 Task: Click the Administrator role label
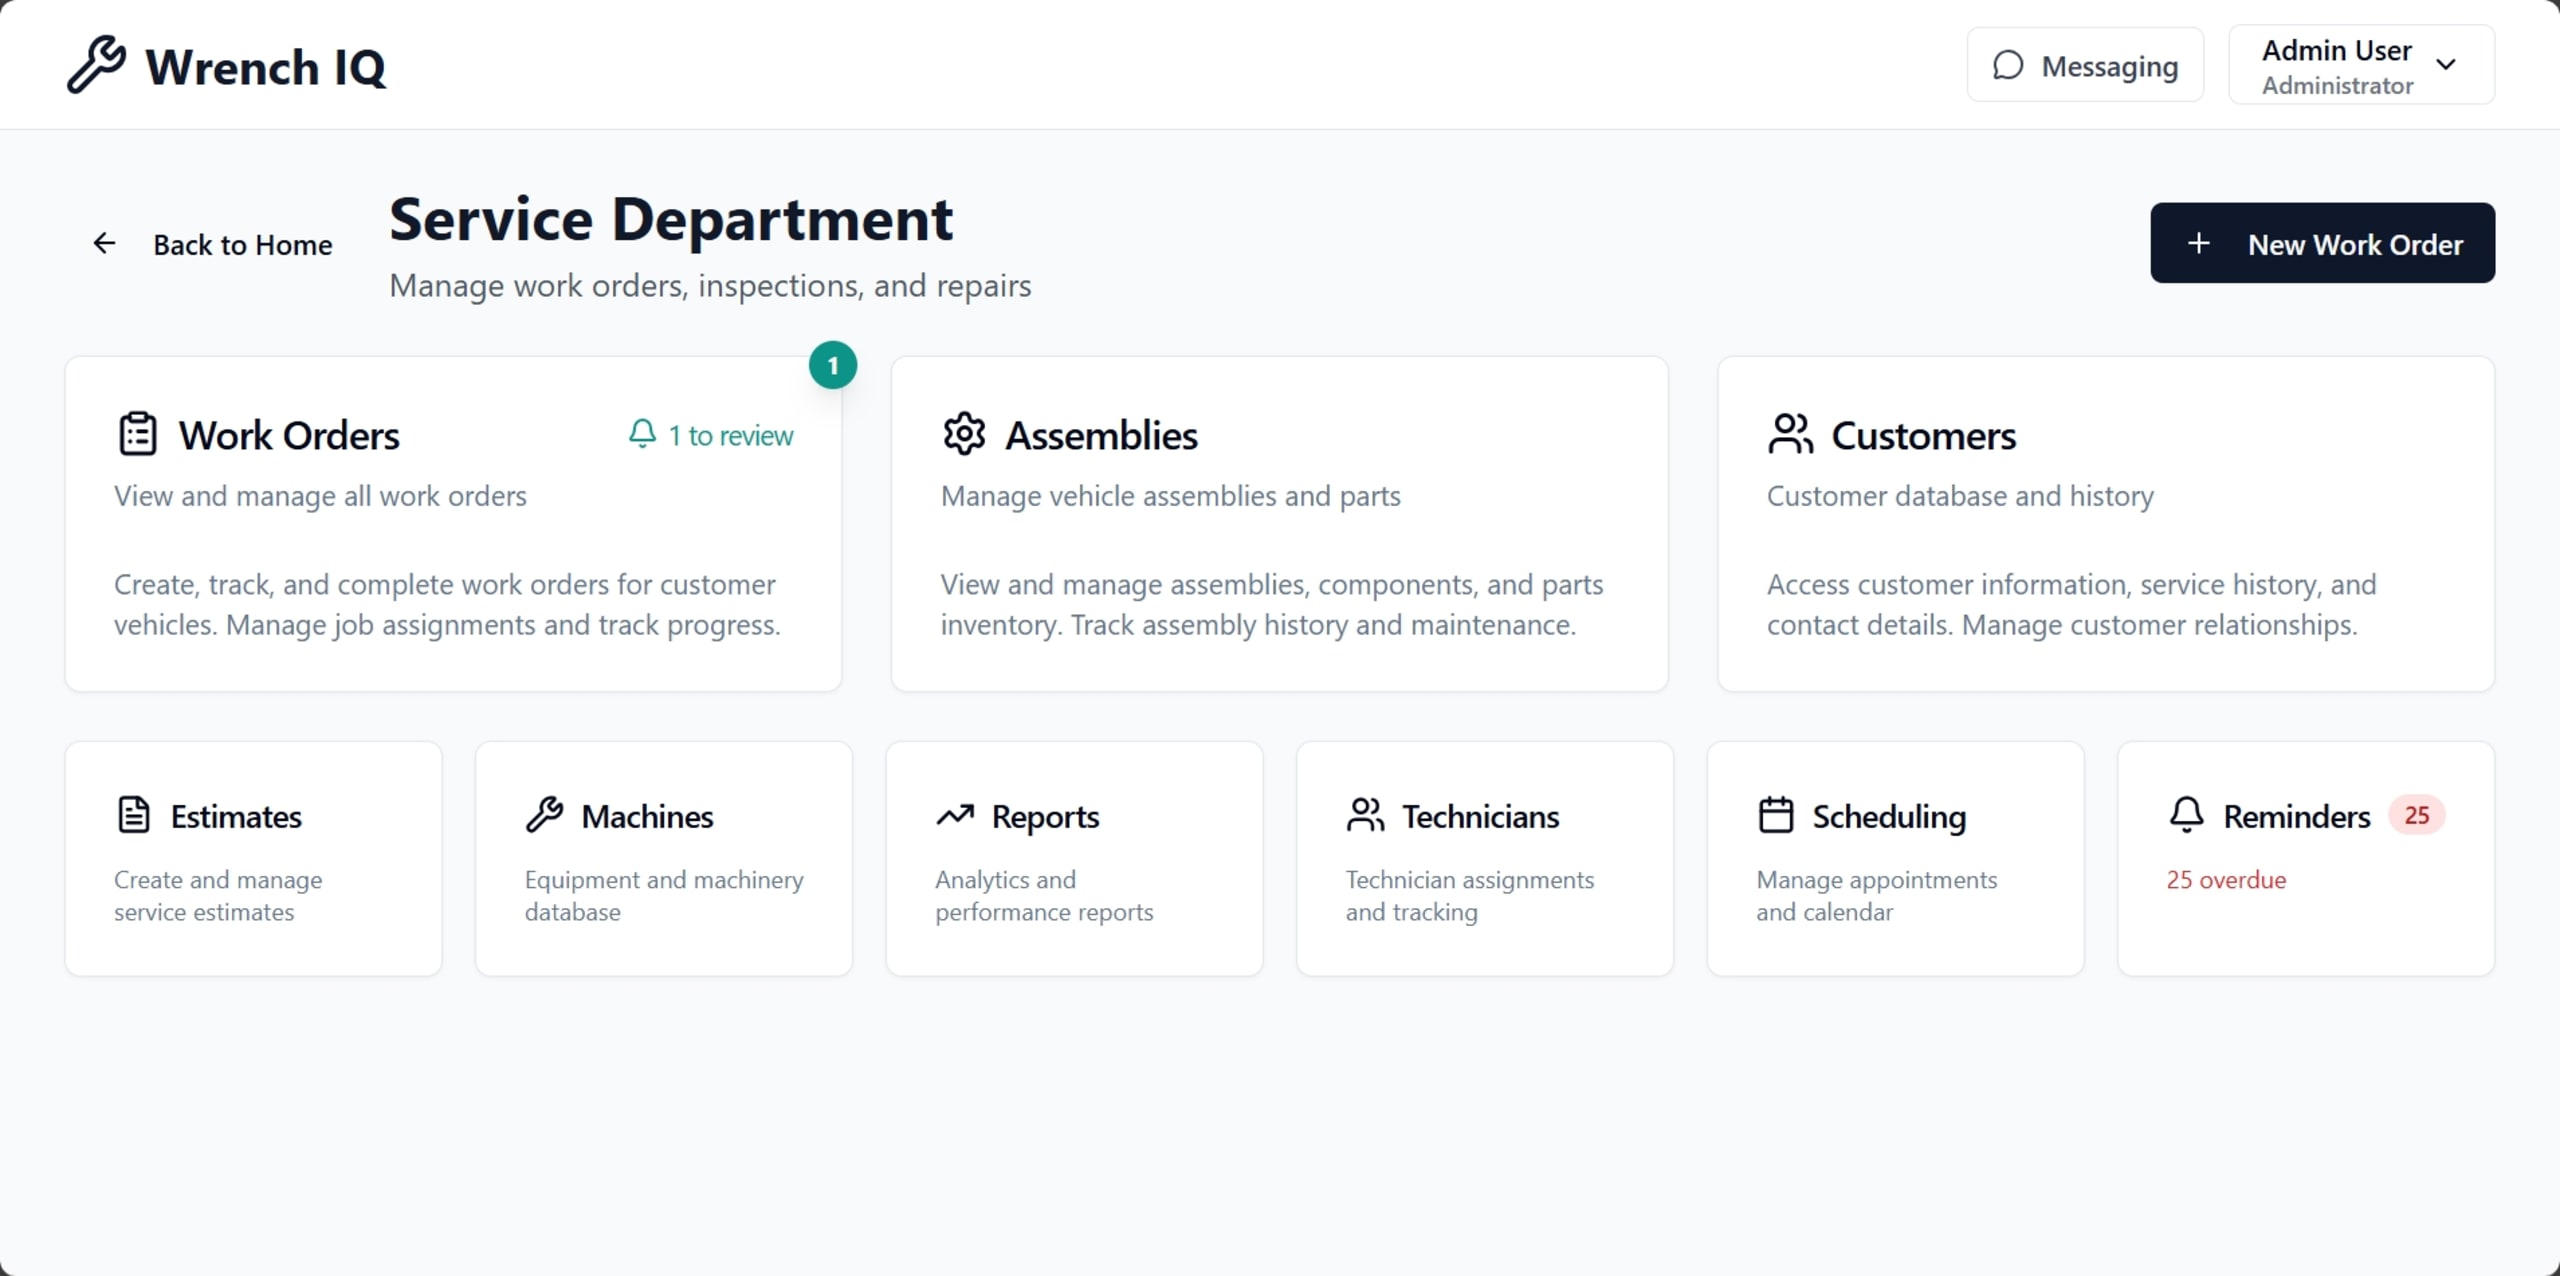point(2338,86)
